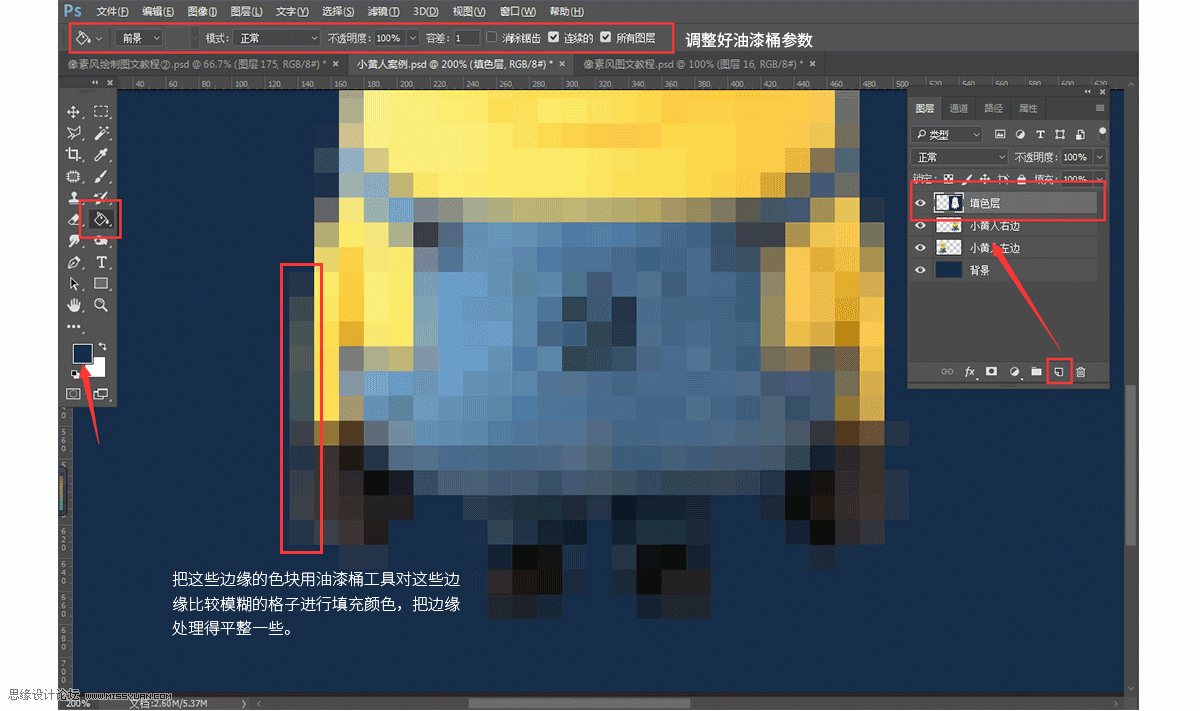Select the Eraser tool
This screenshot has height=711, width=1200.
[x=74, y=218]
